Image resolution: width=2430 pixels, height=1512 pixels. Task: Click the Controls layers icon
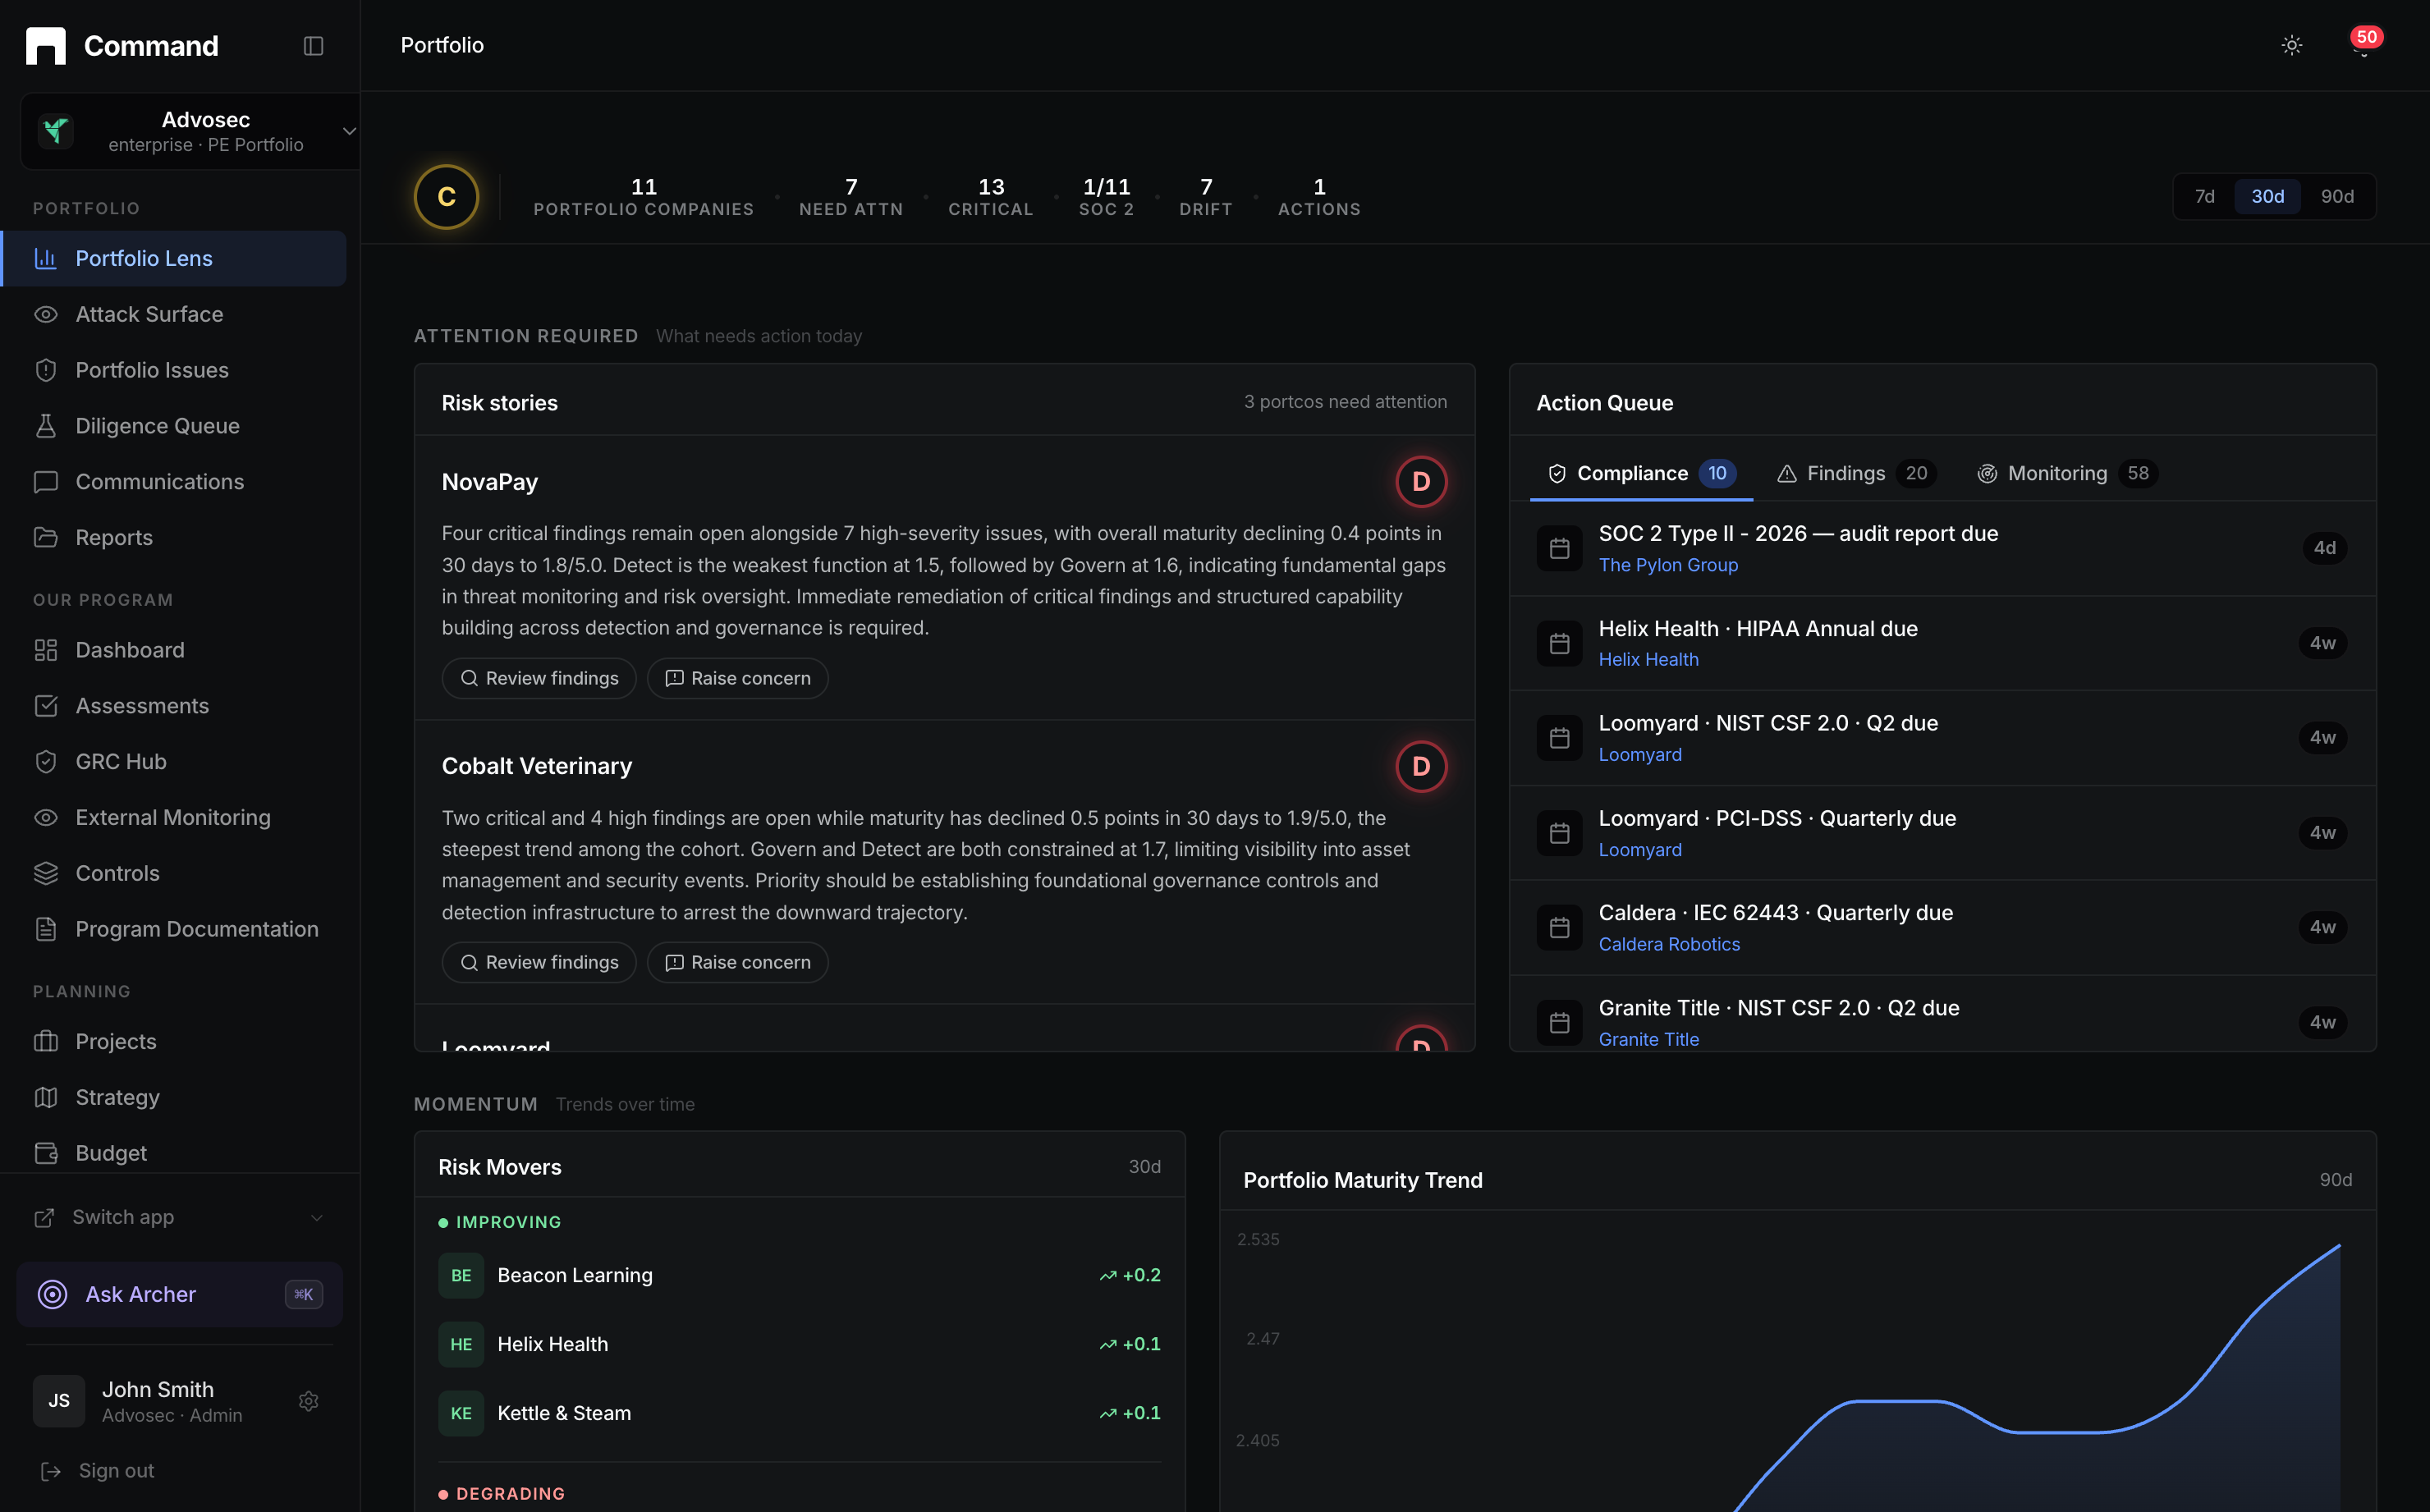(x=46, y=874)
